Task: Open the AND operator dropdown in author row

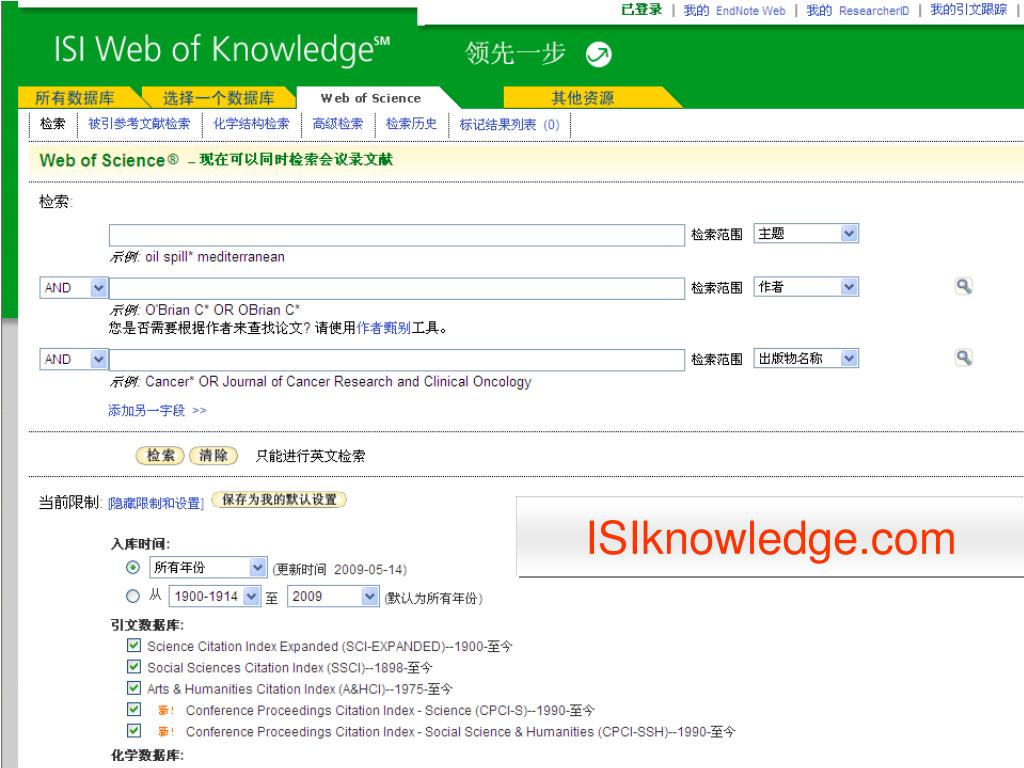Action: tap(74, 288)
